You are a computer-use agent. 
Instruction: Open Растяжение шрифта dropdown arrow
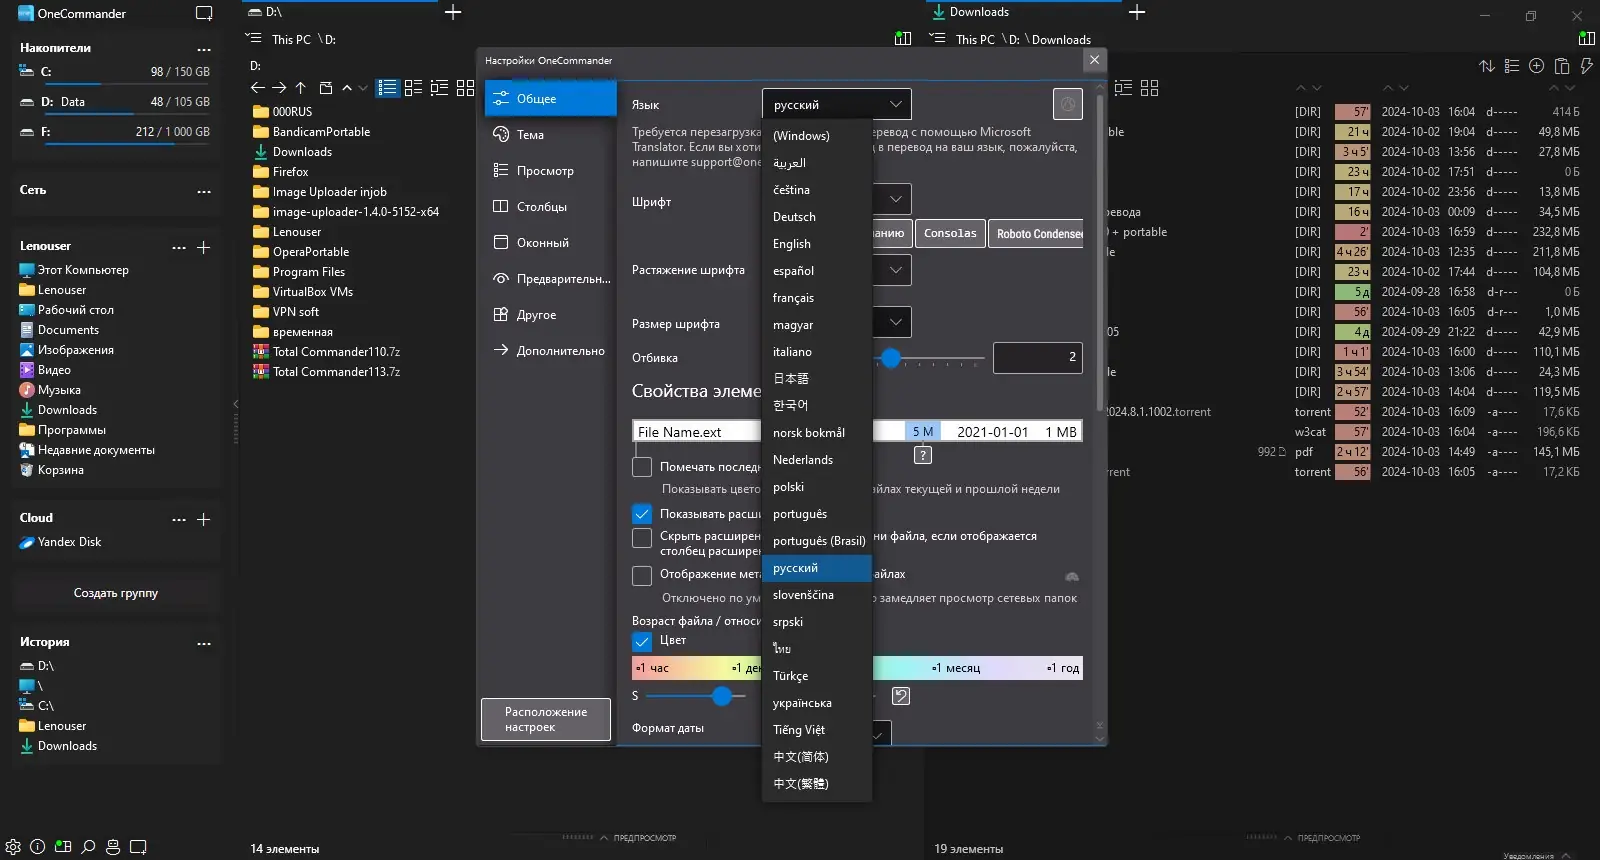point(895,270)
